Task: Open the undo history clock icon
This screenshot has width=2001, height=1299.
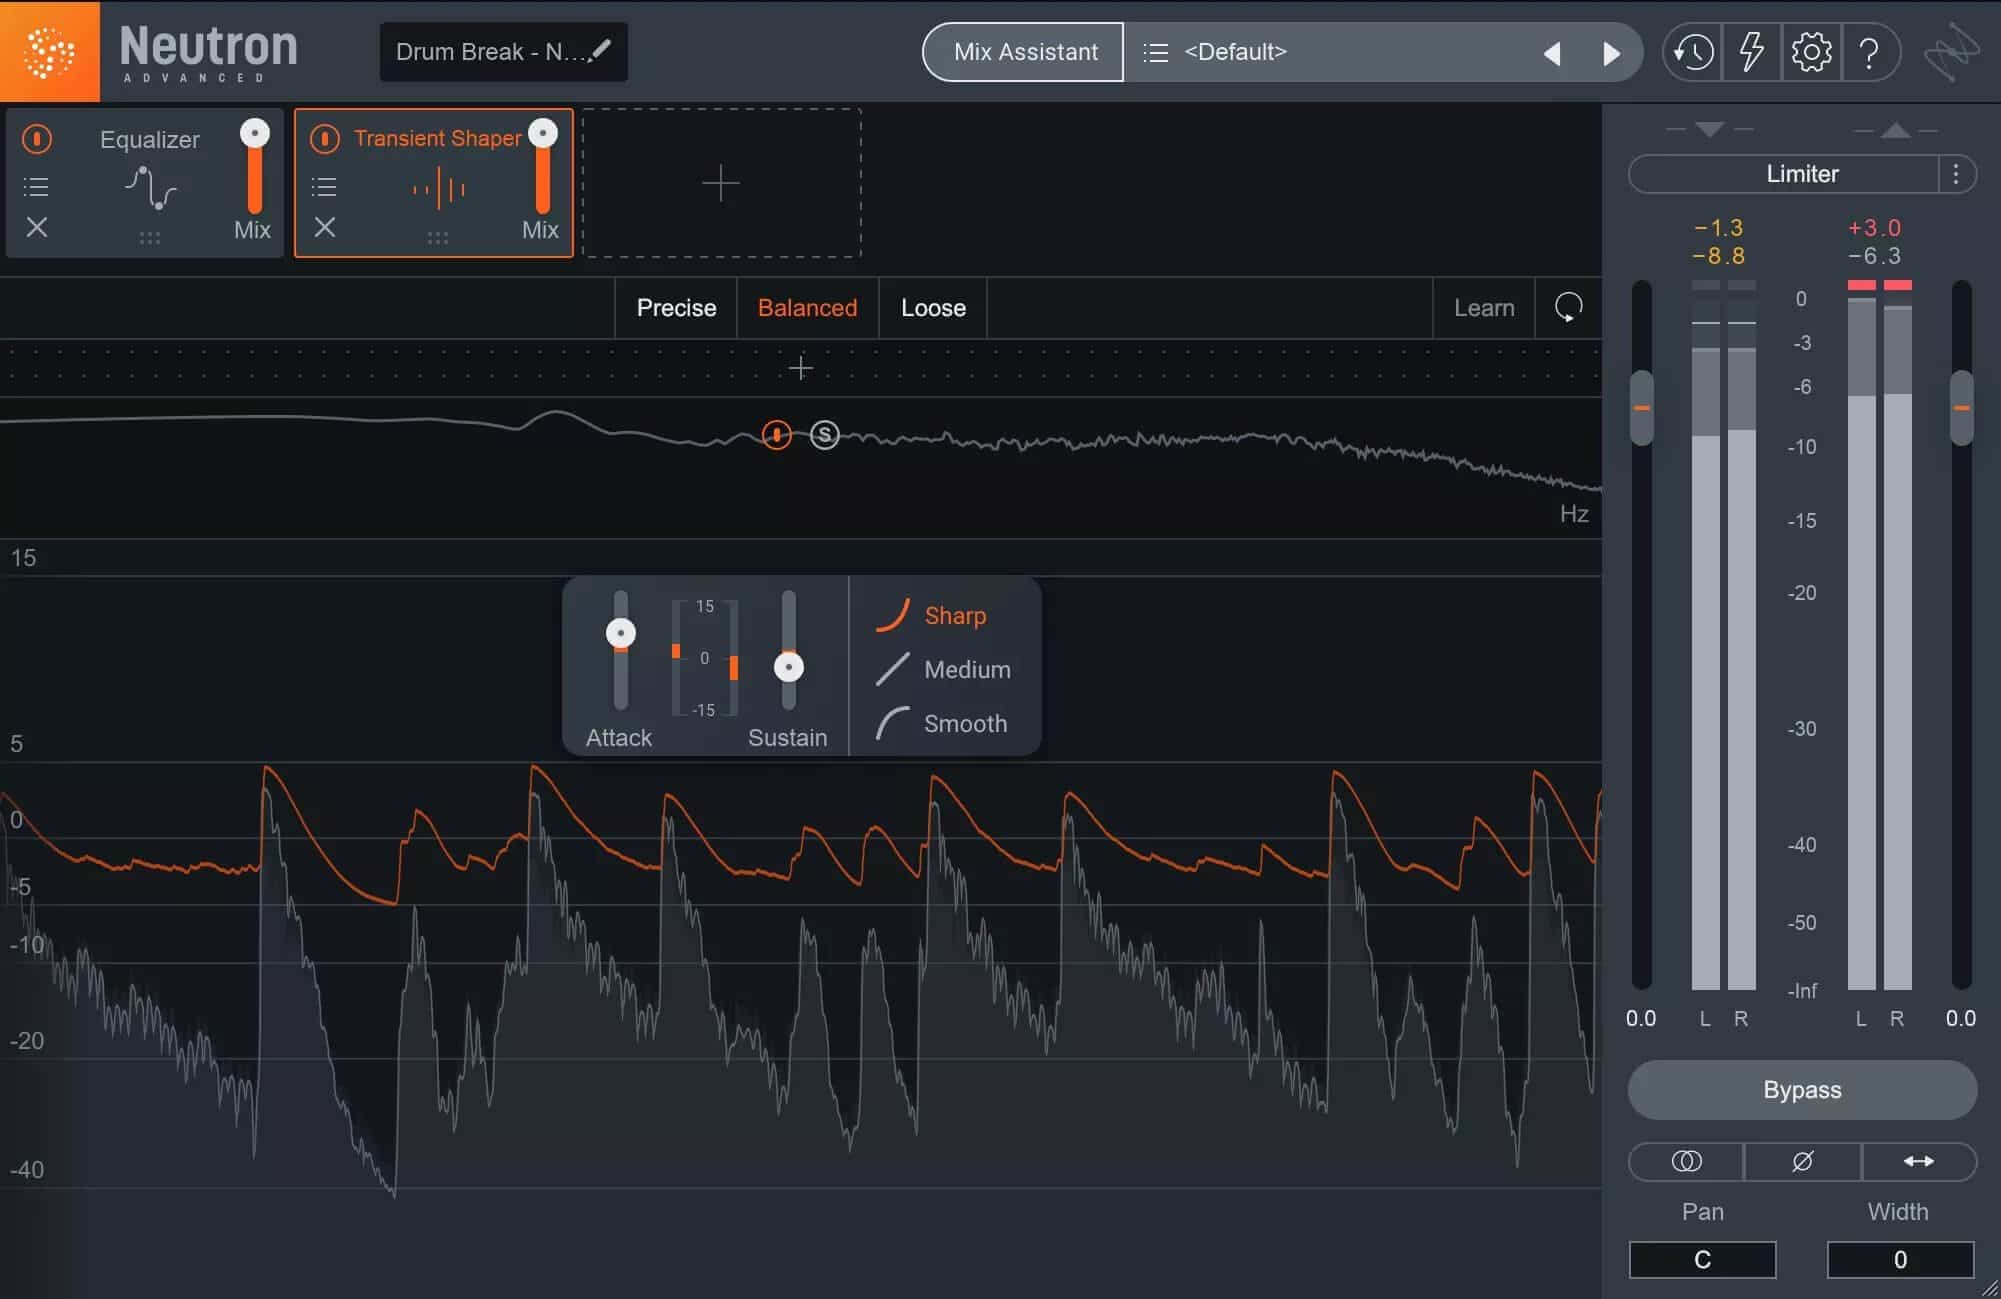Action: click(1692, 52)
